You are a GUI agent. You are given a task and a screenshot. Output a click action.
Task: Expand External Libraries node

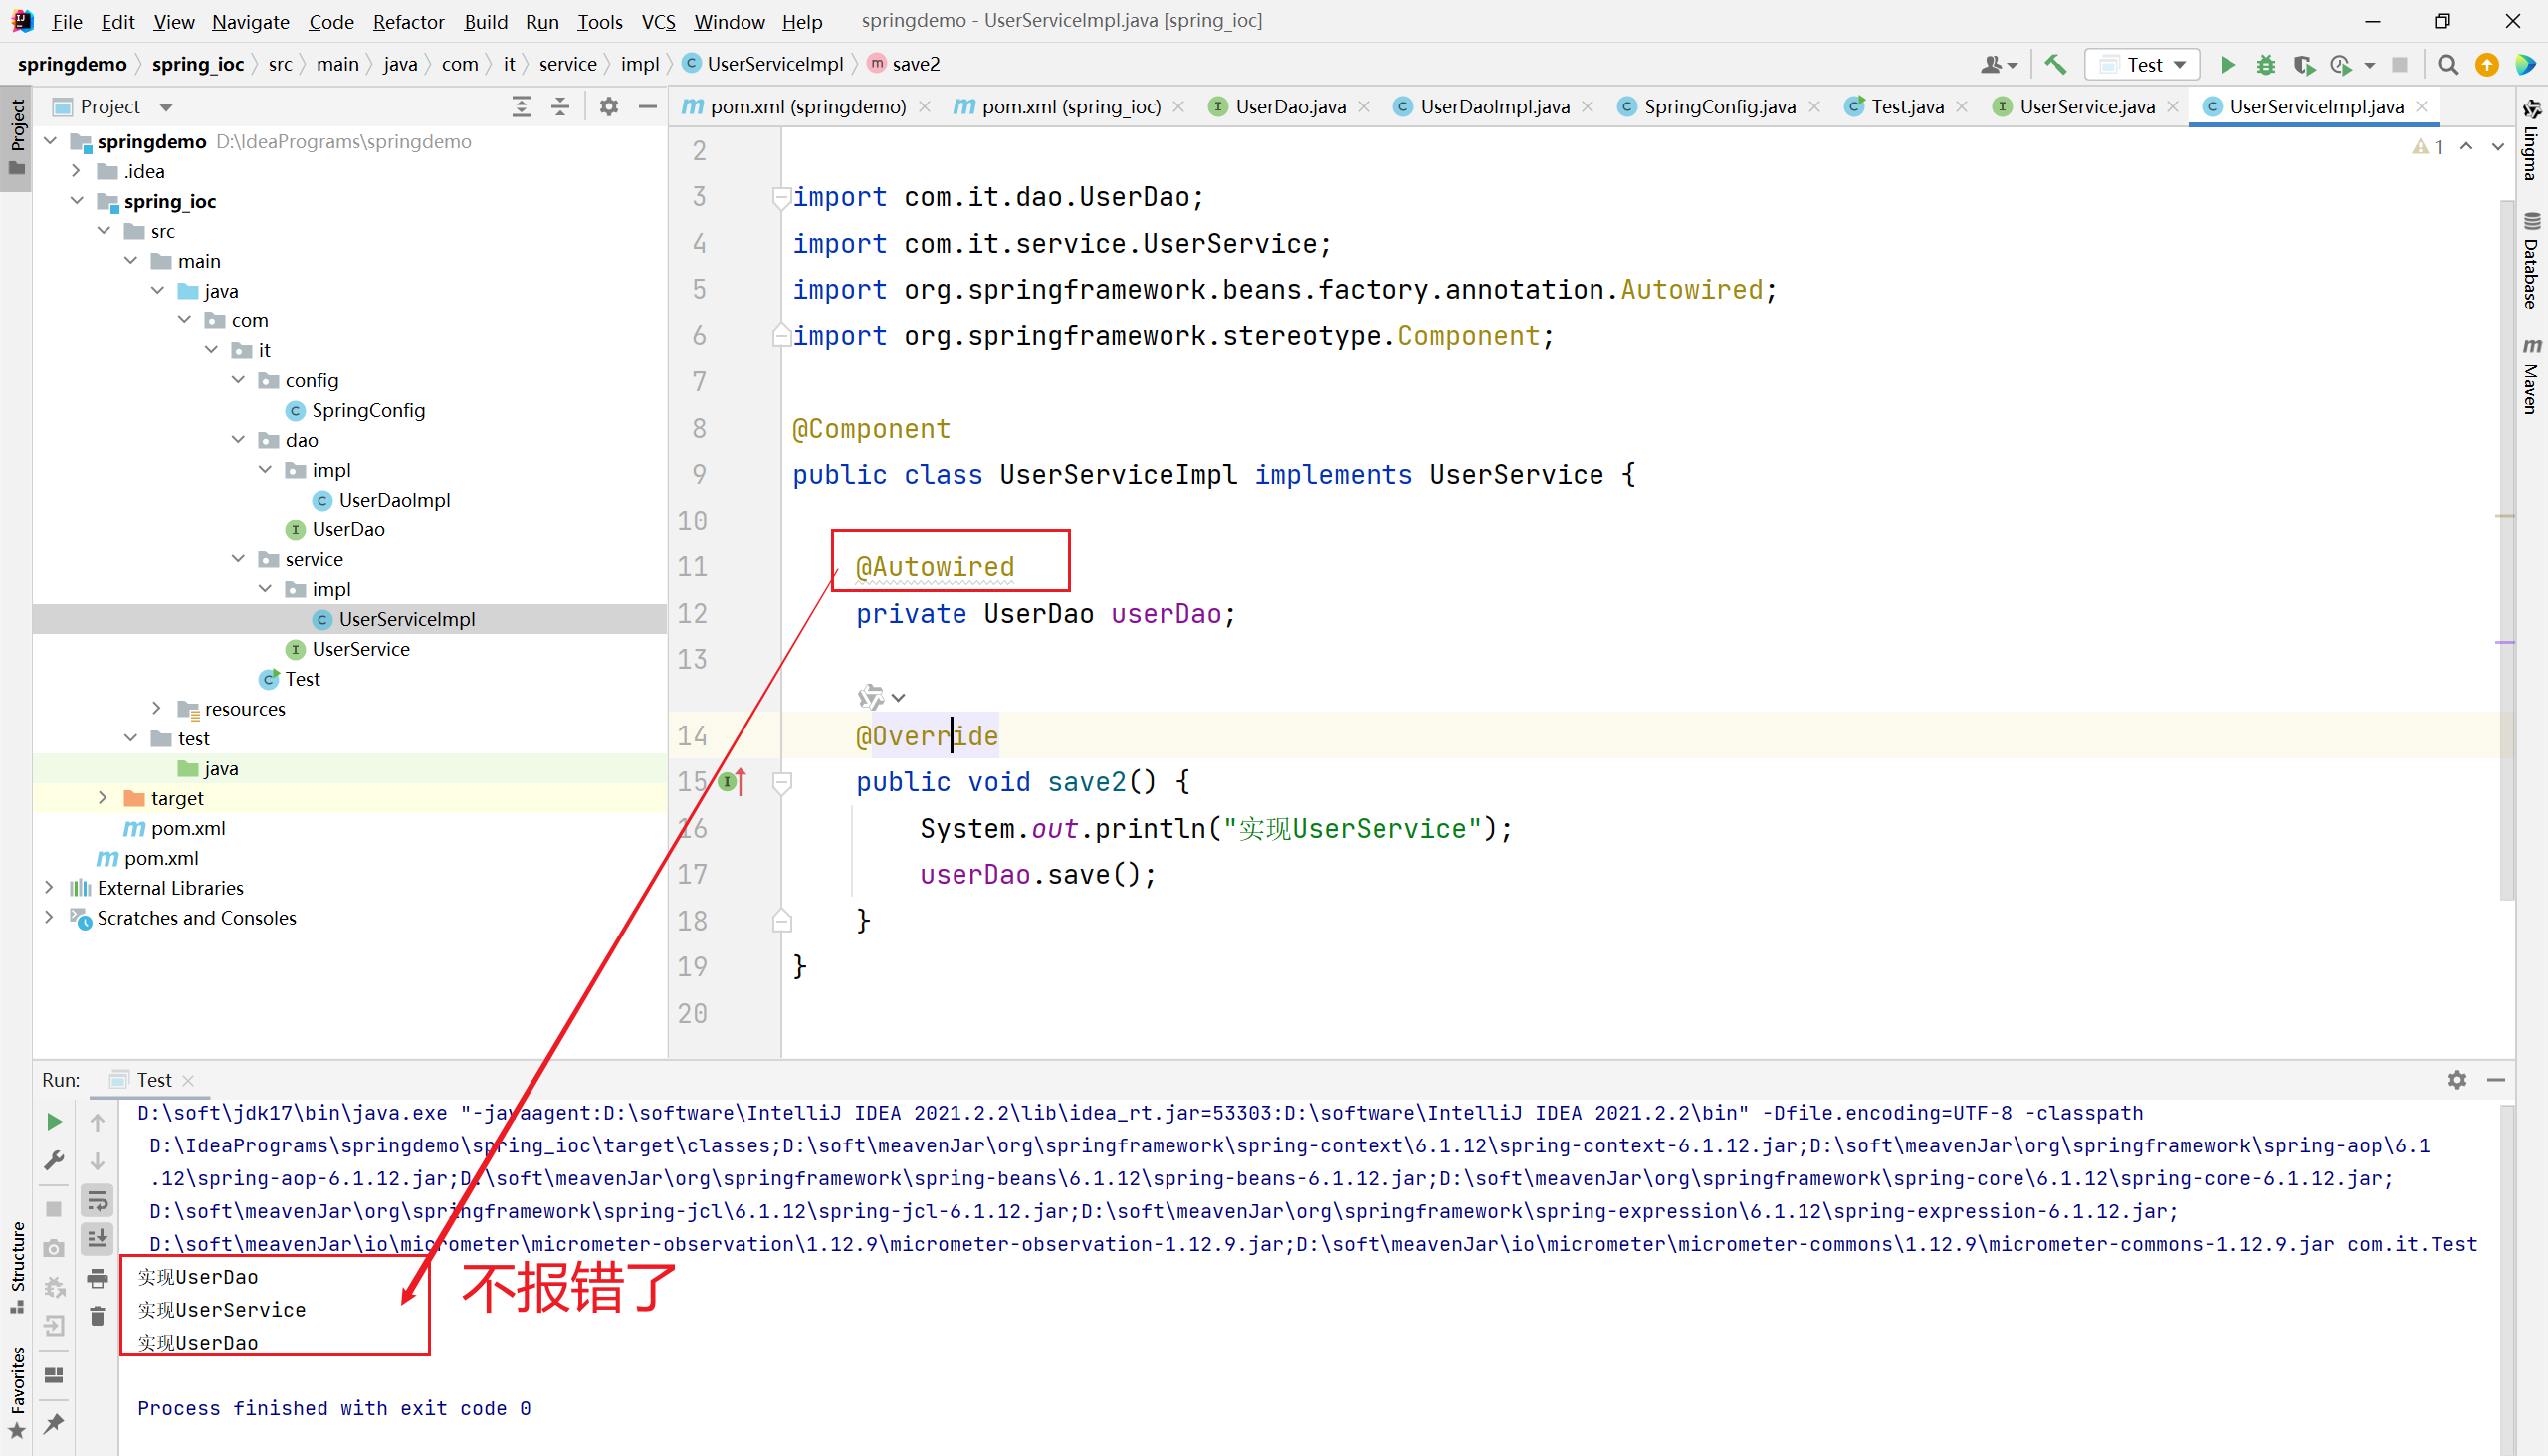[49, 888]
